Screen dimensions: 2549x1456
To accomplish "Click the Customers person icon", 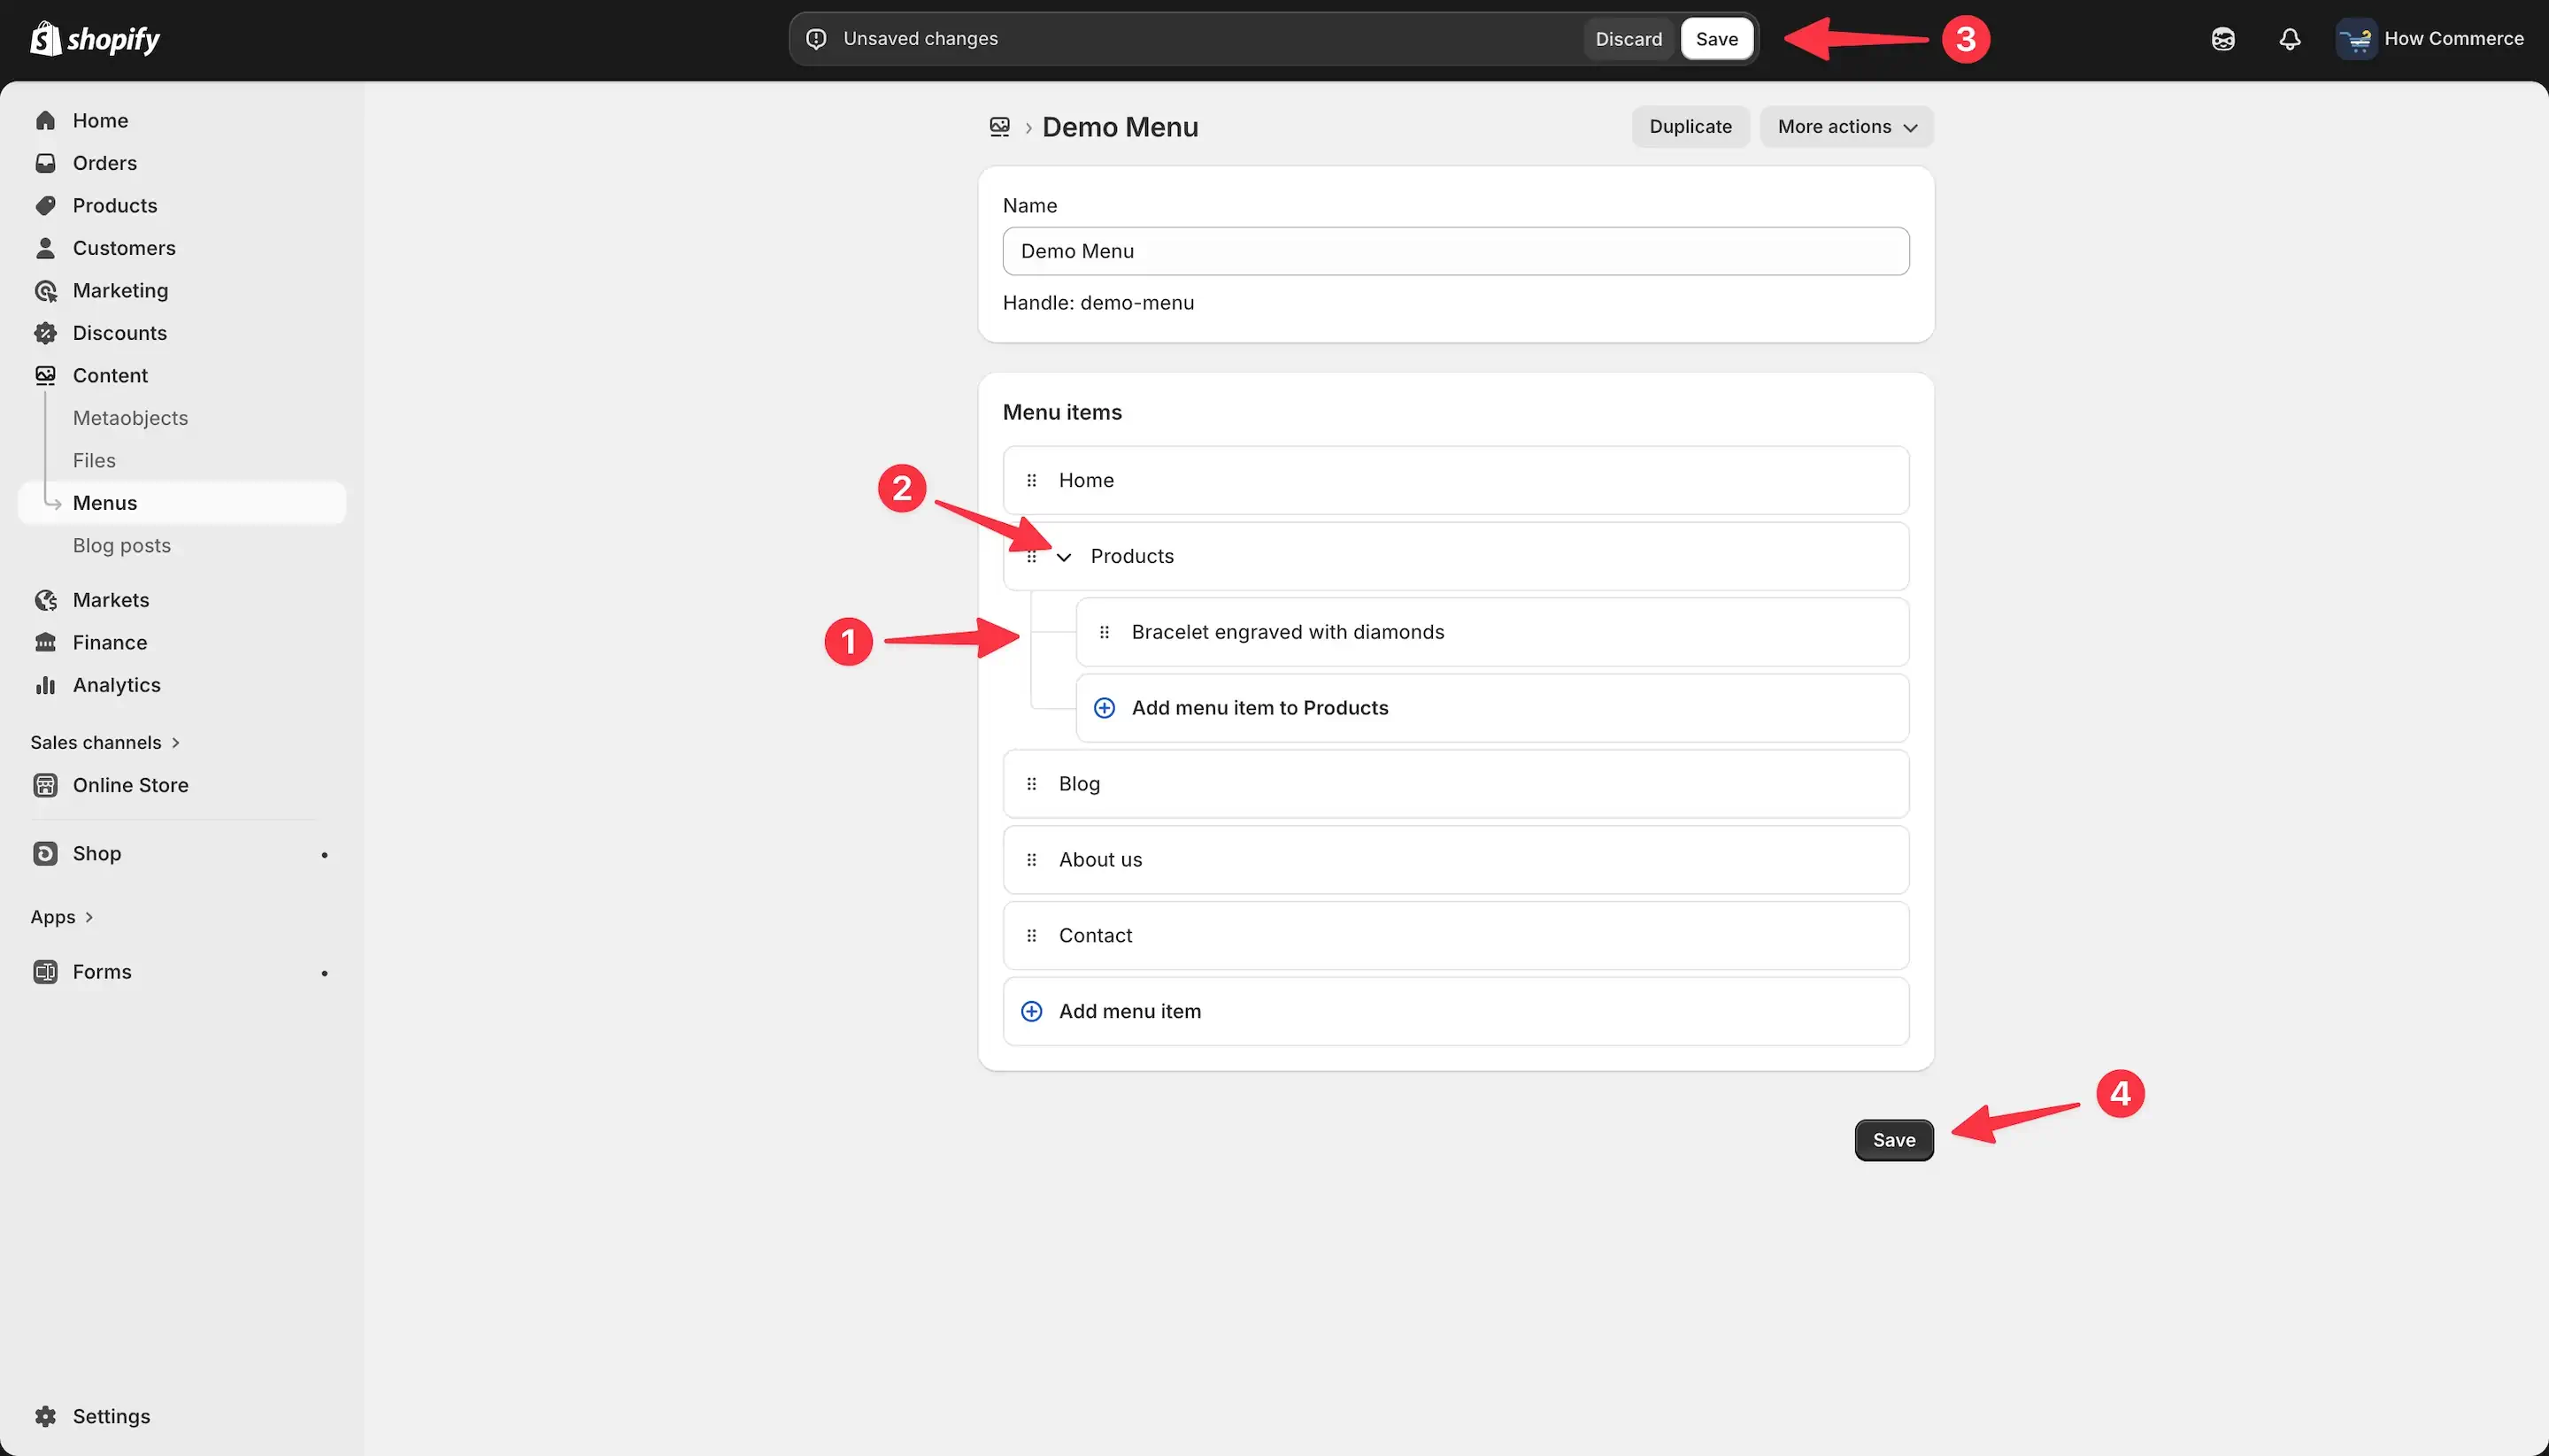I will coord(45,248).
